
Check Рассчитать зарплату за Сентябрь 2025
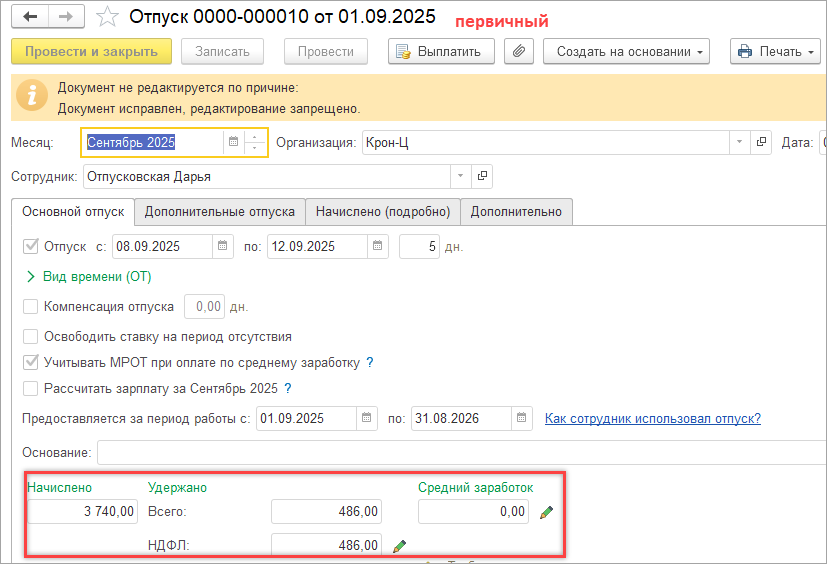pyautogui.click(x=30, y=388)
